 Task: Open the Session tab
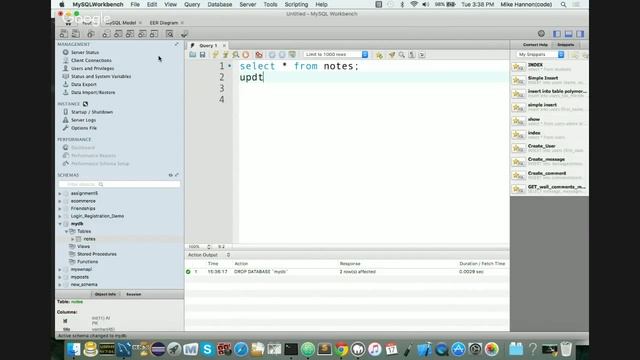click(133, 294)
